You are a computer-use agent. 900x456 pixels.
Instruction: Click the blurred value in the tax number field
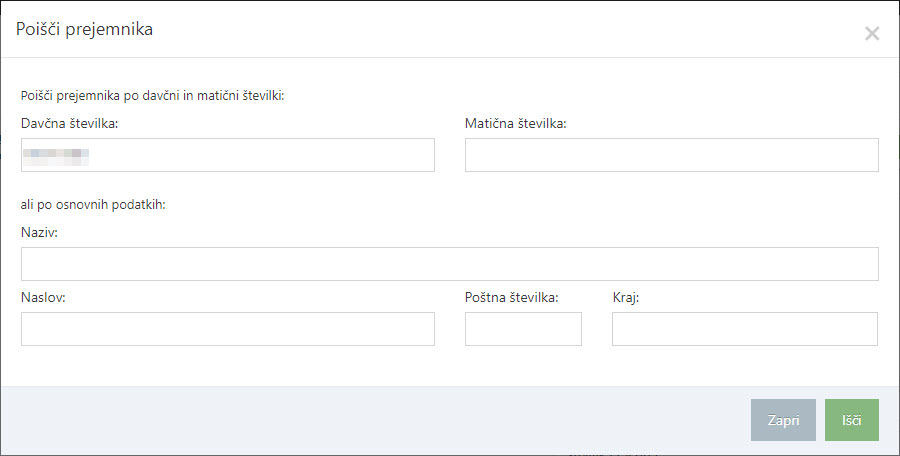[58, 155]
